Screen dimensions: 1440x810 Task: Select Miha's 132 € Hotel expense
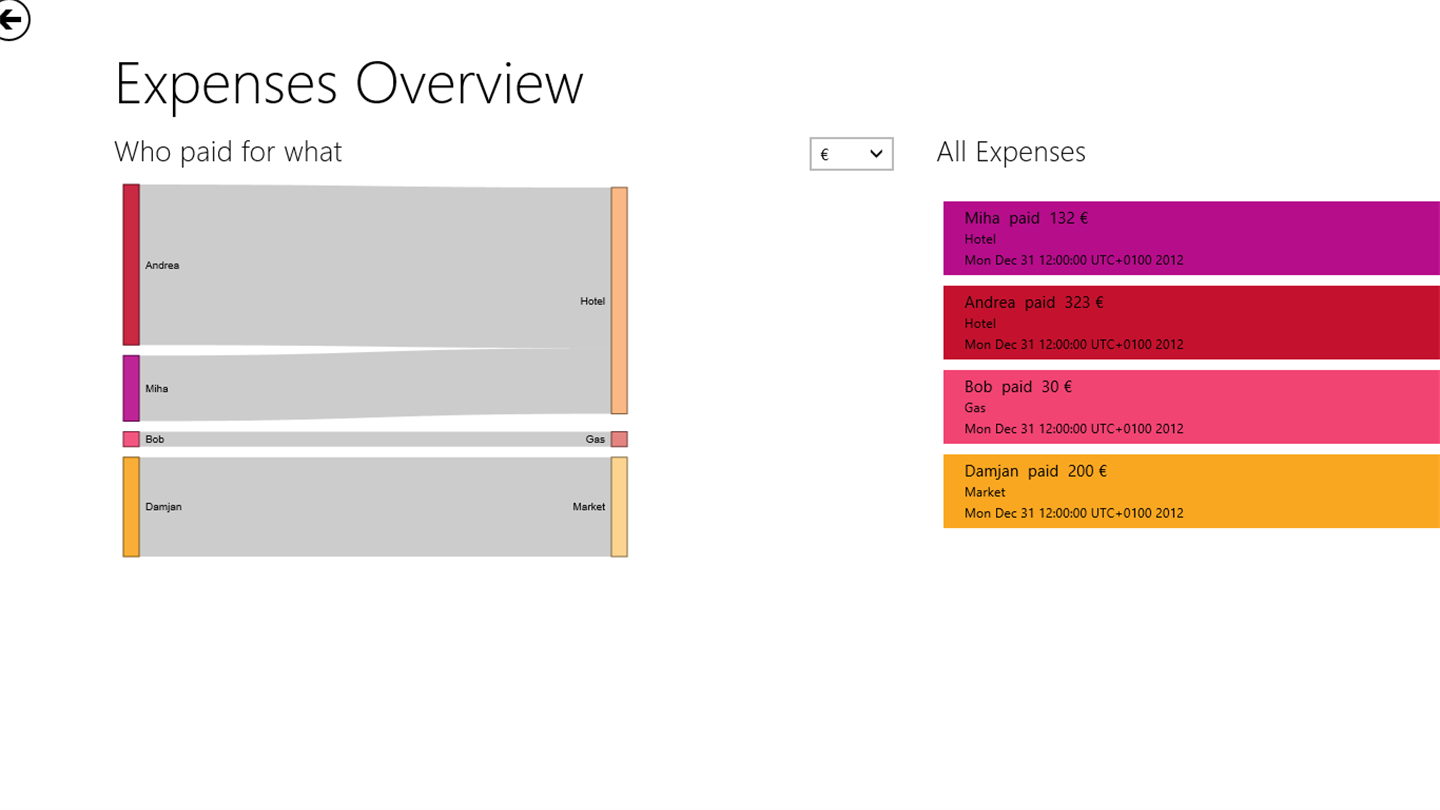(x=1190, y=238)
